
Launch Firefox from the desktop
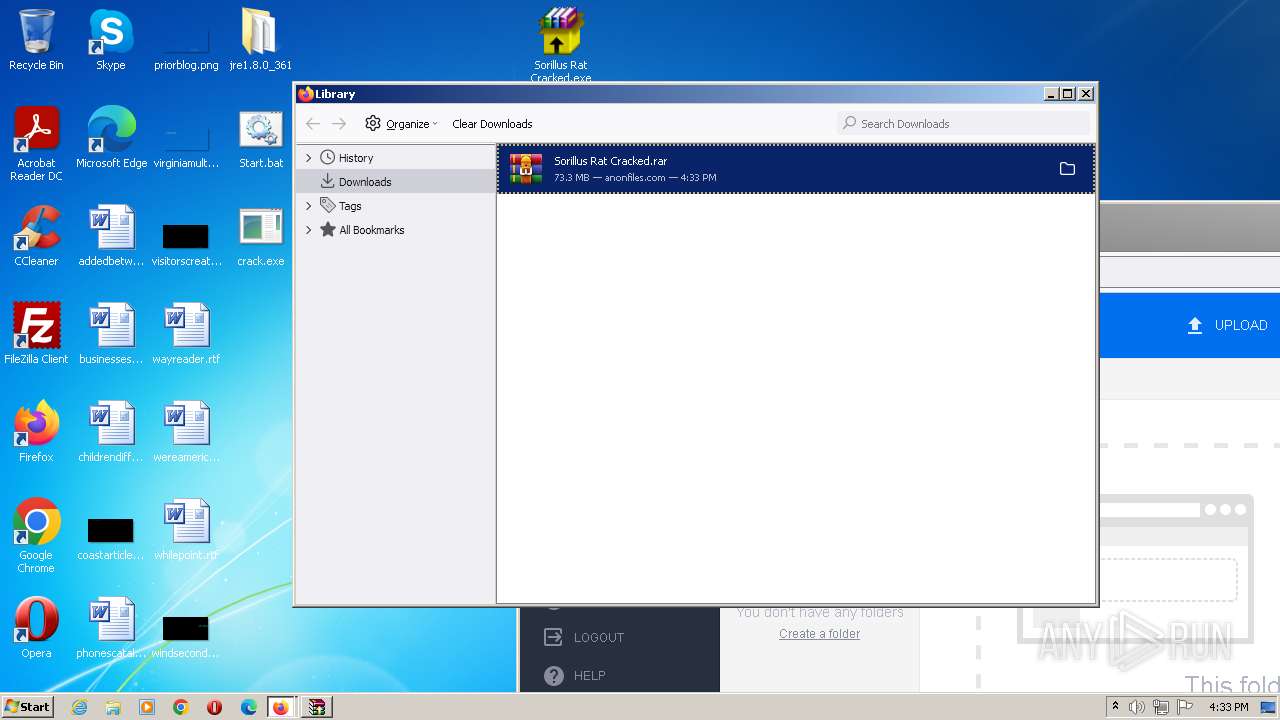(36, 432)
